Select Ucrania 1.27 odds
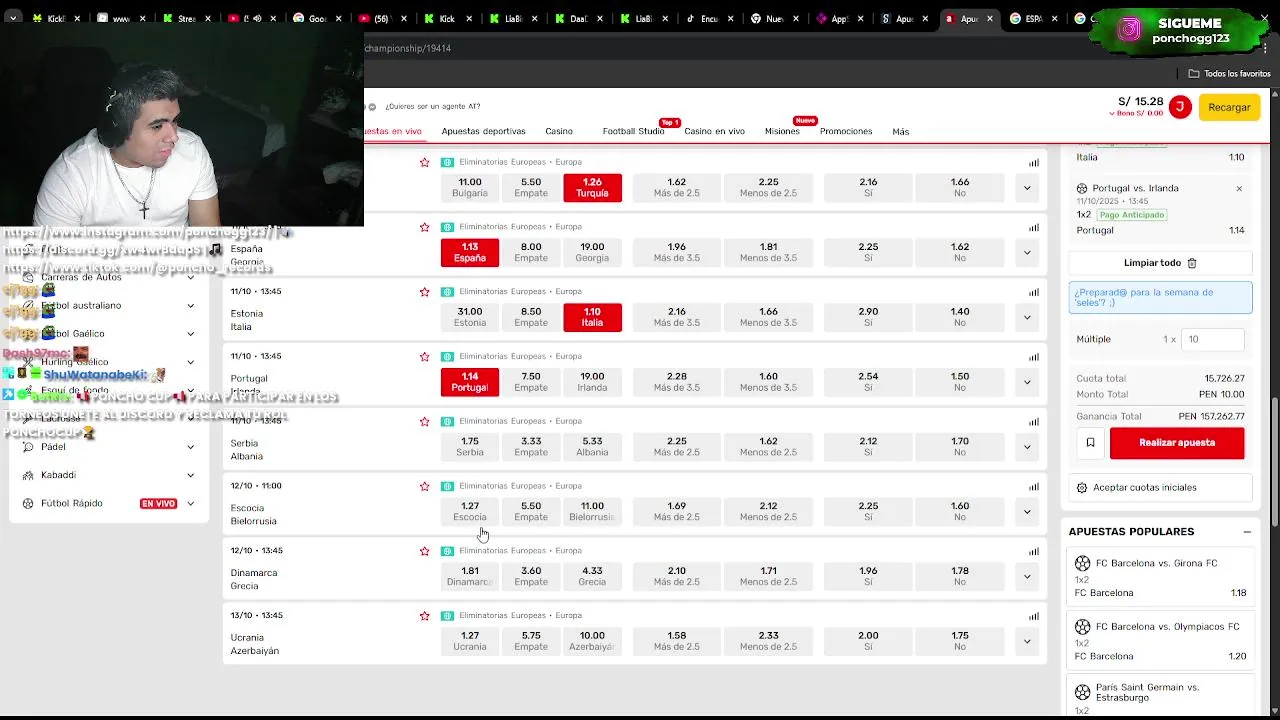The width and height of the screenshot is (1280, 720). click(x=470, y=641)
